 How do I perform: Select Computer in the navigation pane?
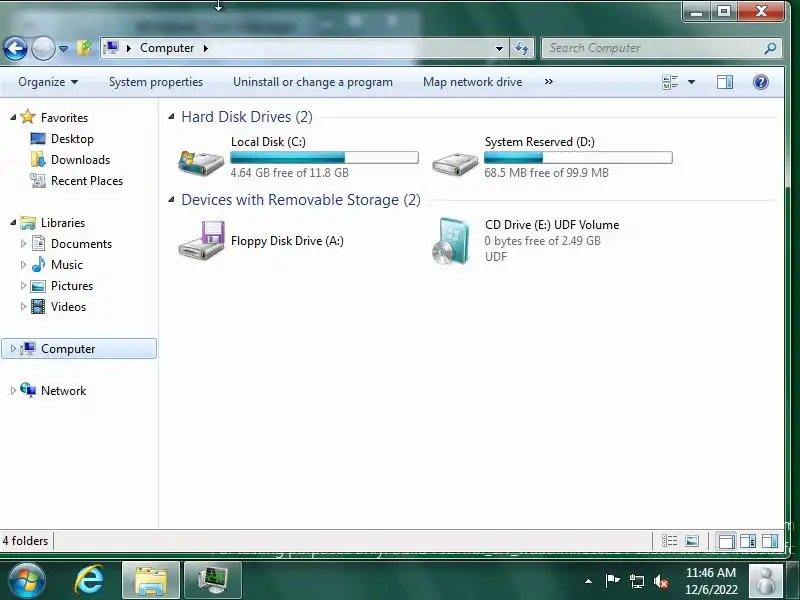click(x=68, y=349)
